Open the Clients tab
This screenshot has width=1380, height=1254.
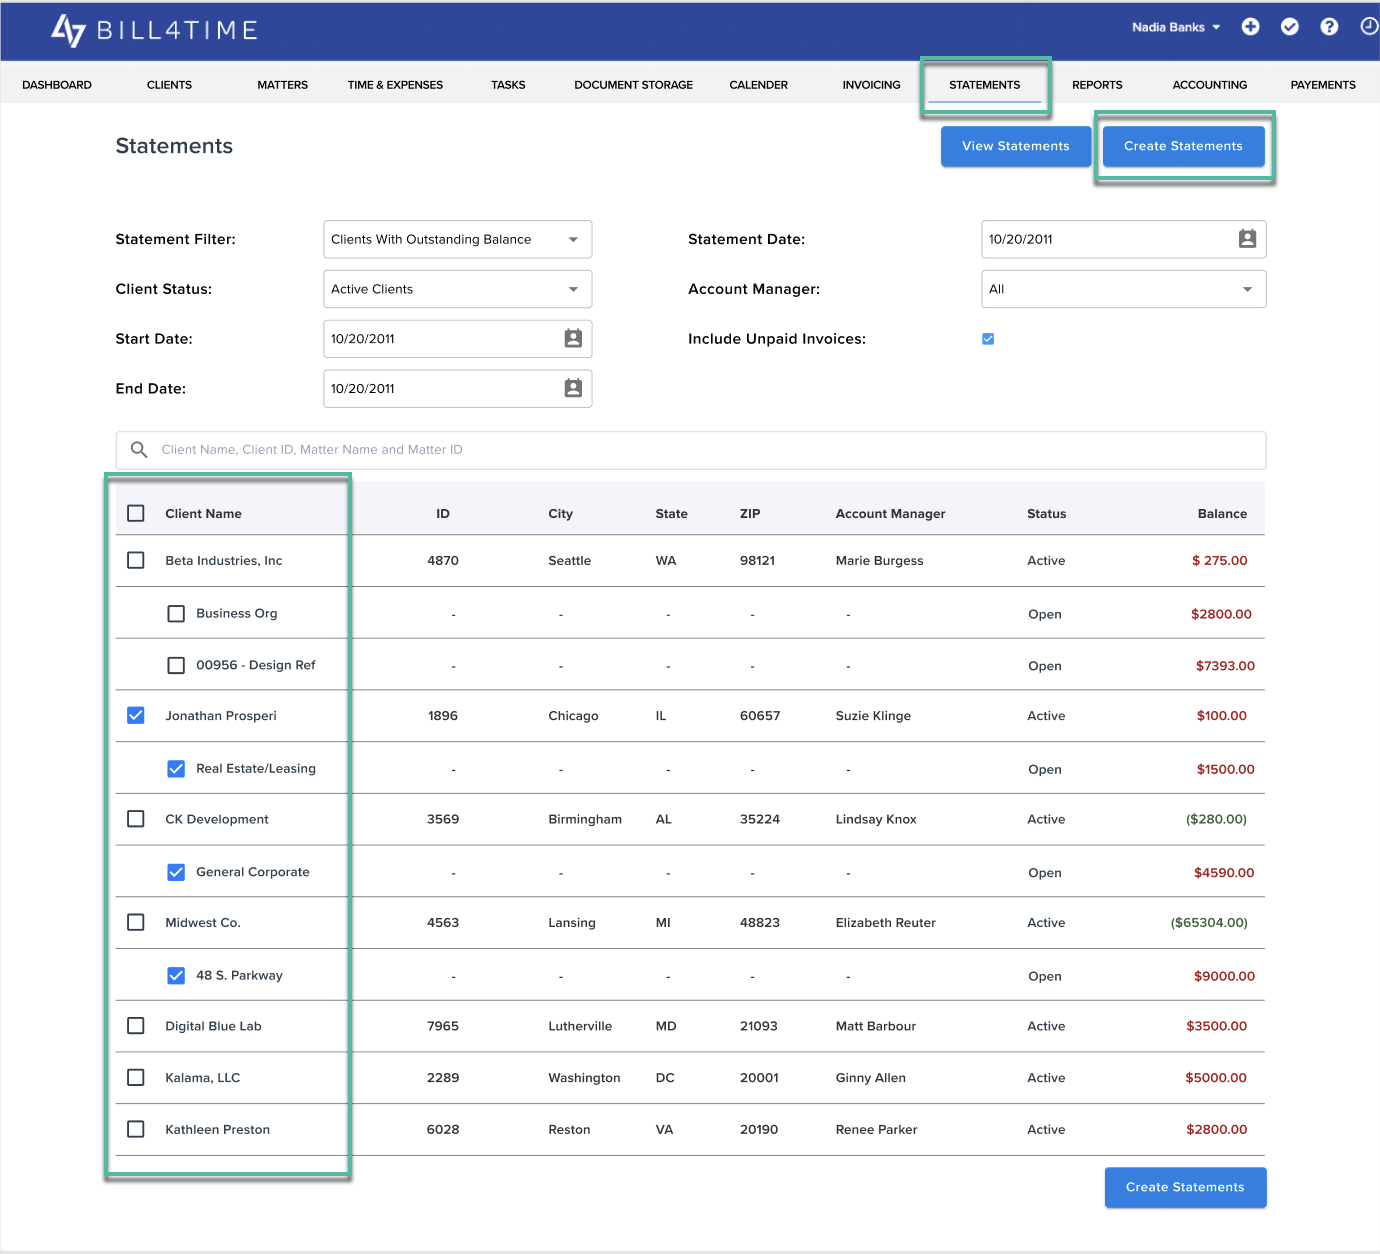coord(169,85)
